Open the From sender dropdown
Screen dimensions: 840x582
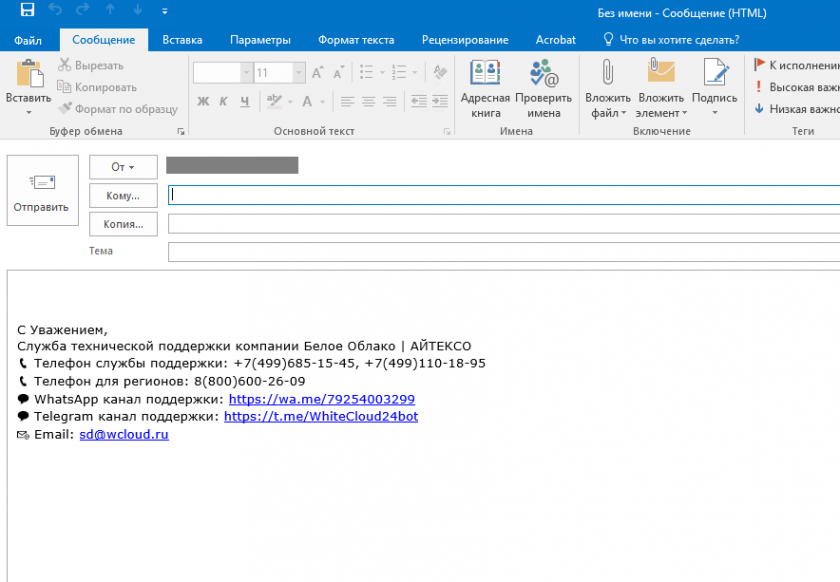pos(123,167)
